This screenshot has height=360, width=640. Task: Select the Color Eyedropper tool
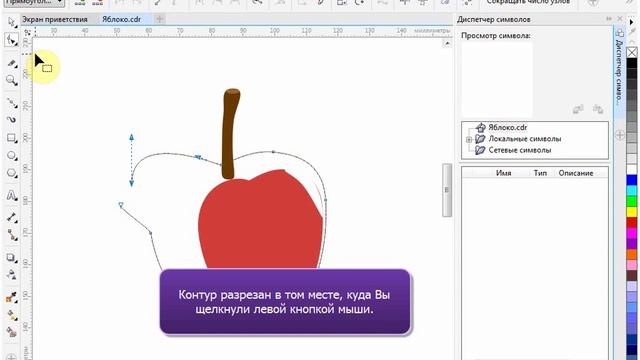[x=11, y=297]
